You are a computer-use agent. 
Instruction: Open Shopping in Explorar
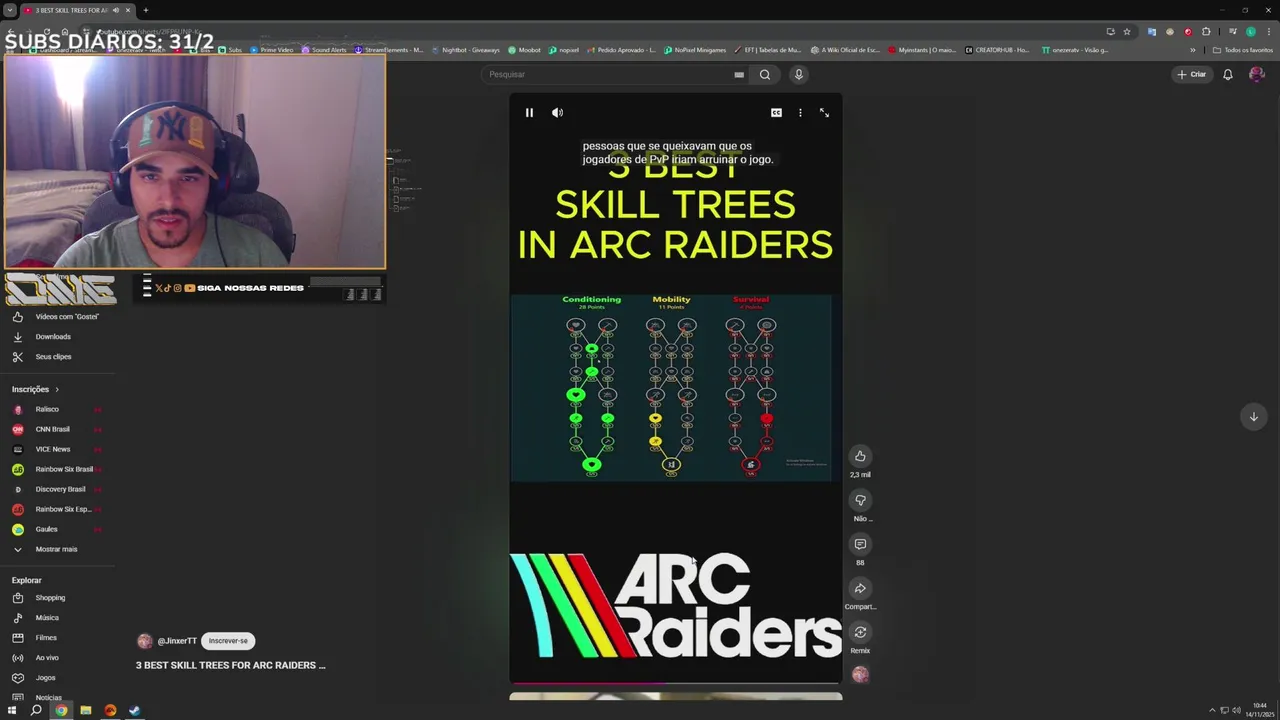(x=58, y=598)
